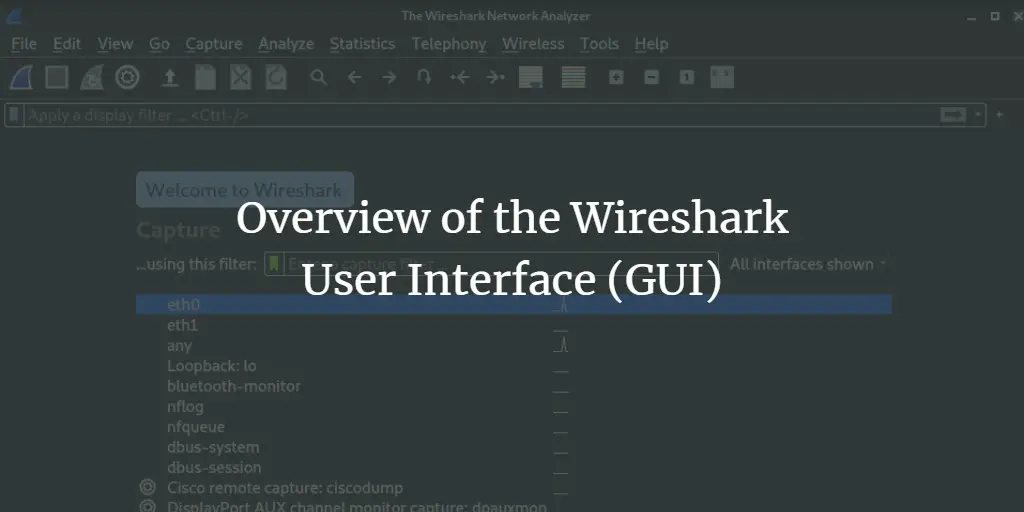Select the Loopback: lo interface
Image resolution: width=1024 pixels, height=512 pixels.
[x=513, y=366]
